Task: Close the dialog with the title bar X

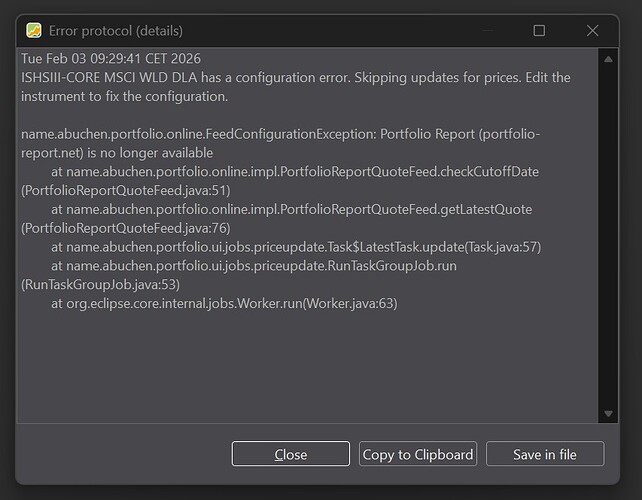Action: [592, 31]
